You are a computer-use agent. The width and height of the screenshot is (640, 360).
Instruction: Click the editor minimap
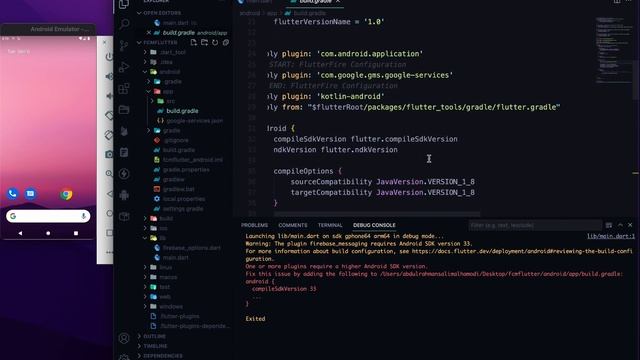(613, 49)
